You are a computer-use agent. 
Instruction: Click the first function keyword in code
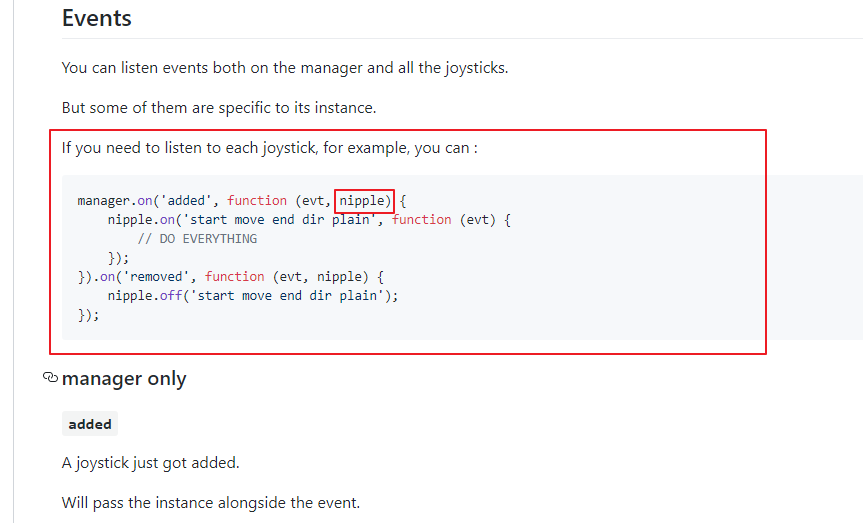click(x=257, y=200)
